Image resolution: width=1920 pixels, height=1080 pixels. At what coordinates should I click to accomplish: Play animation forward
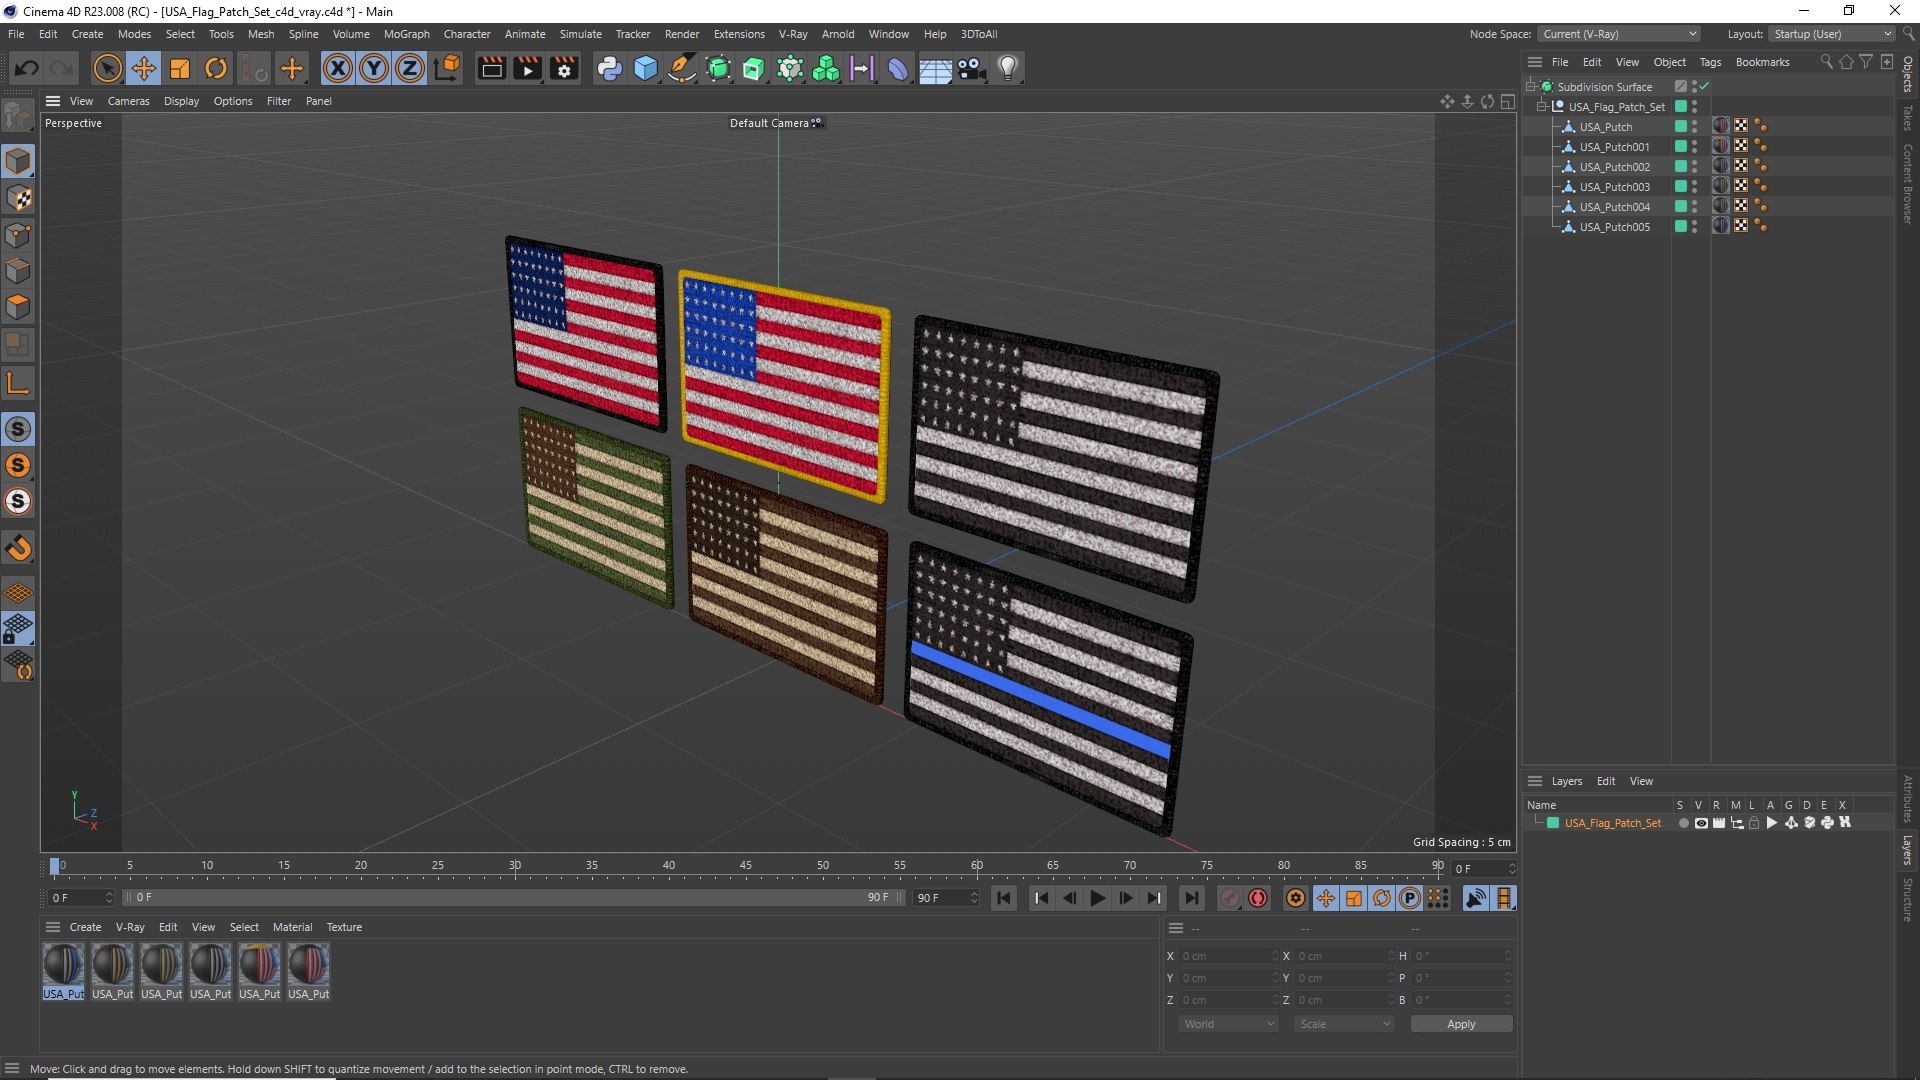pos(1097,898)
